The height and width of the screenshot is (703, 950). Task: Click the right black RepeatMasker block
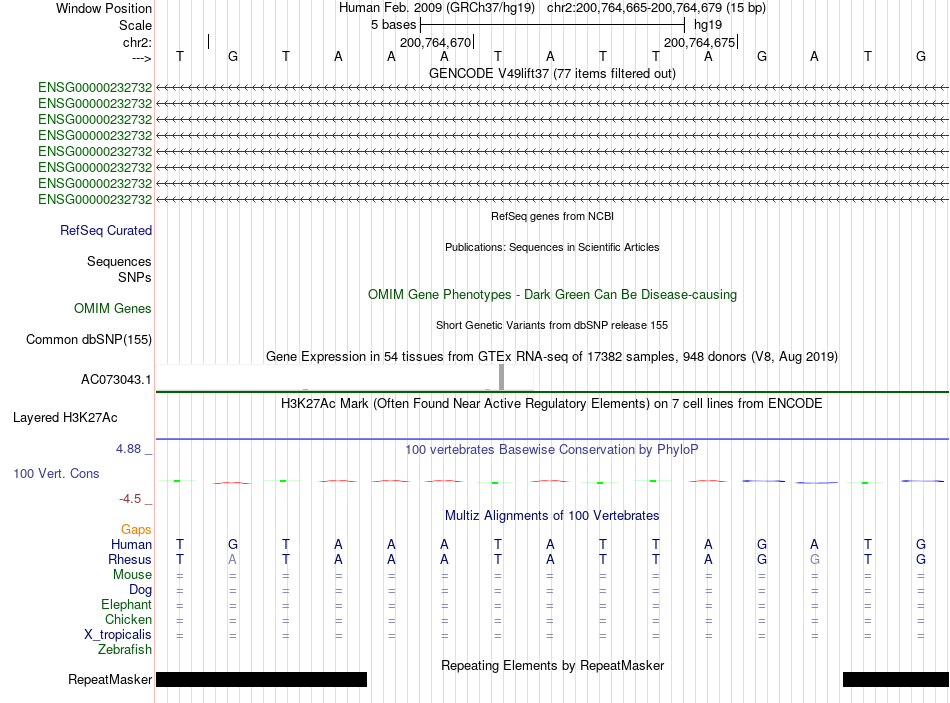pyautogui.click(x=895, y=679)
